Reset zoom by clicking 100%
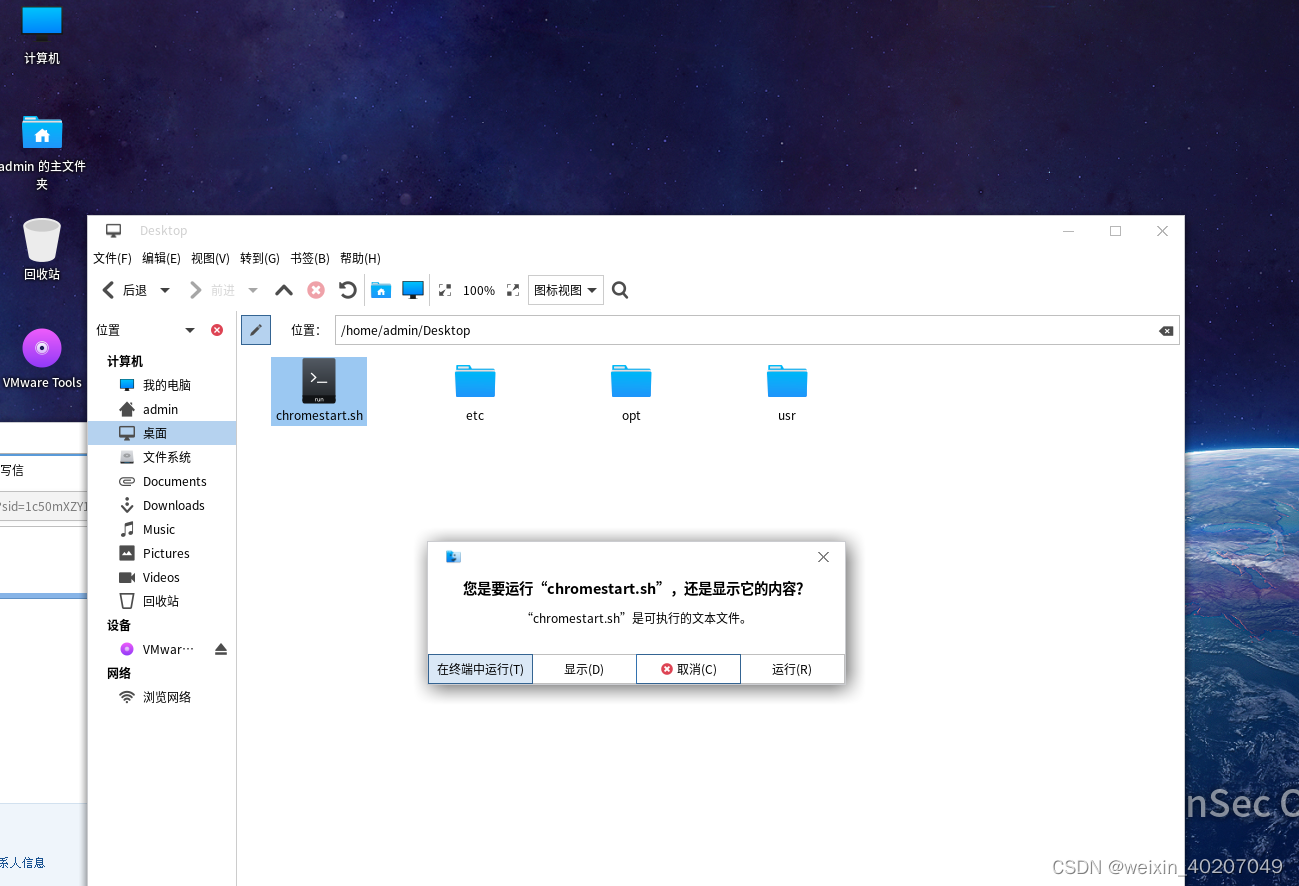This screenshot has height=886, width=1299. click(479, 290)
